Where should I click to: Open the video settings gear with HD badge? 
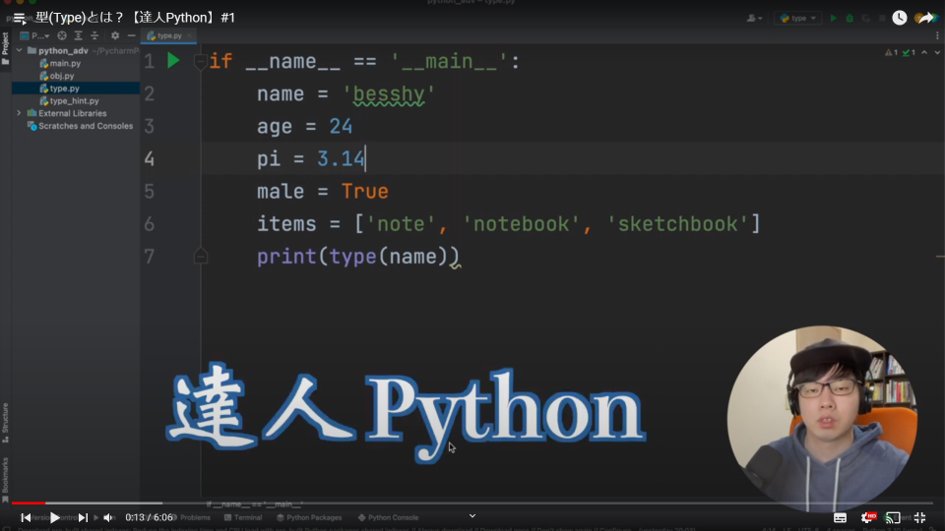coord(867,518)
